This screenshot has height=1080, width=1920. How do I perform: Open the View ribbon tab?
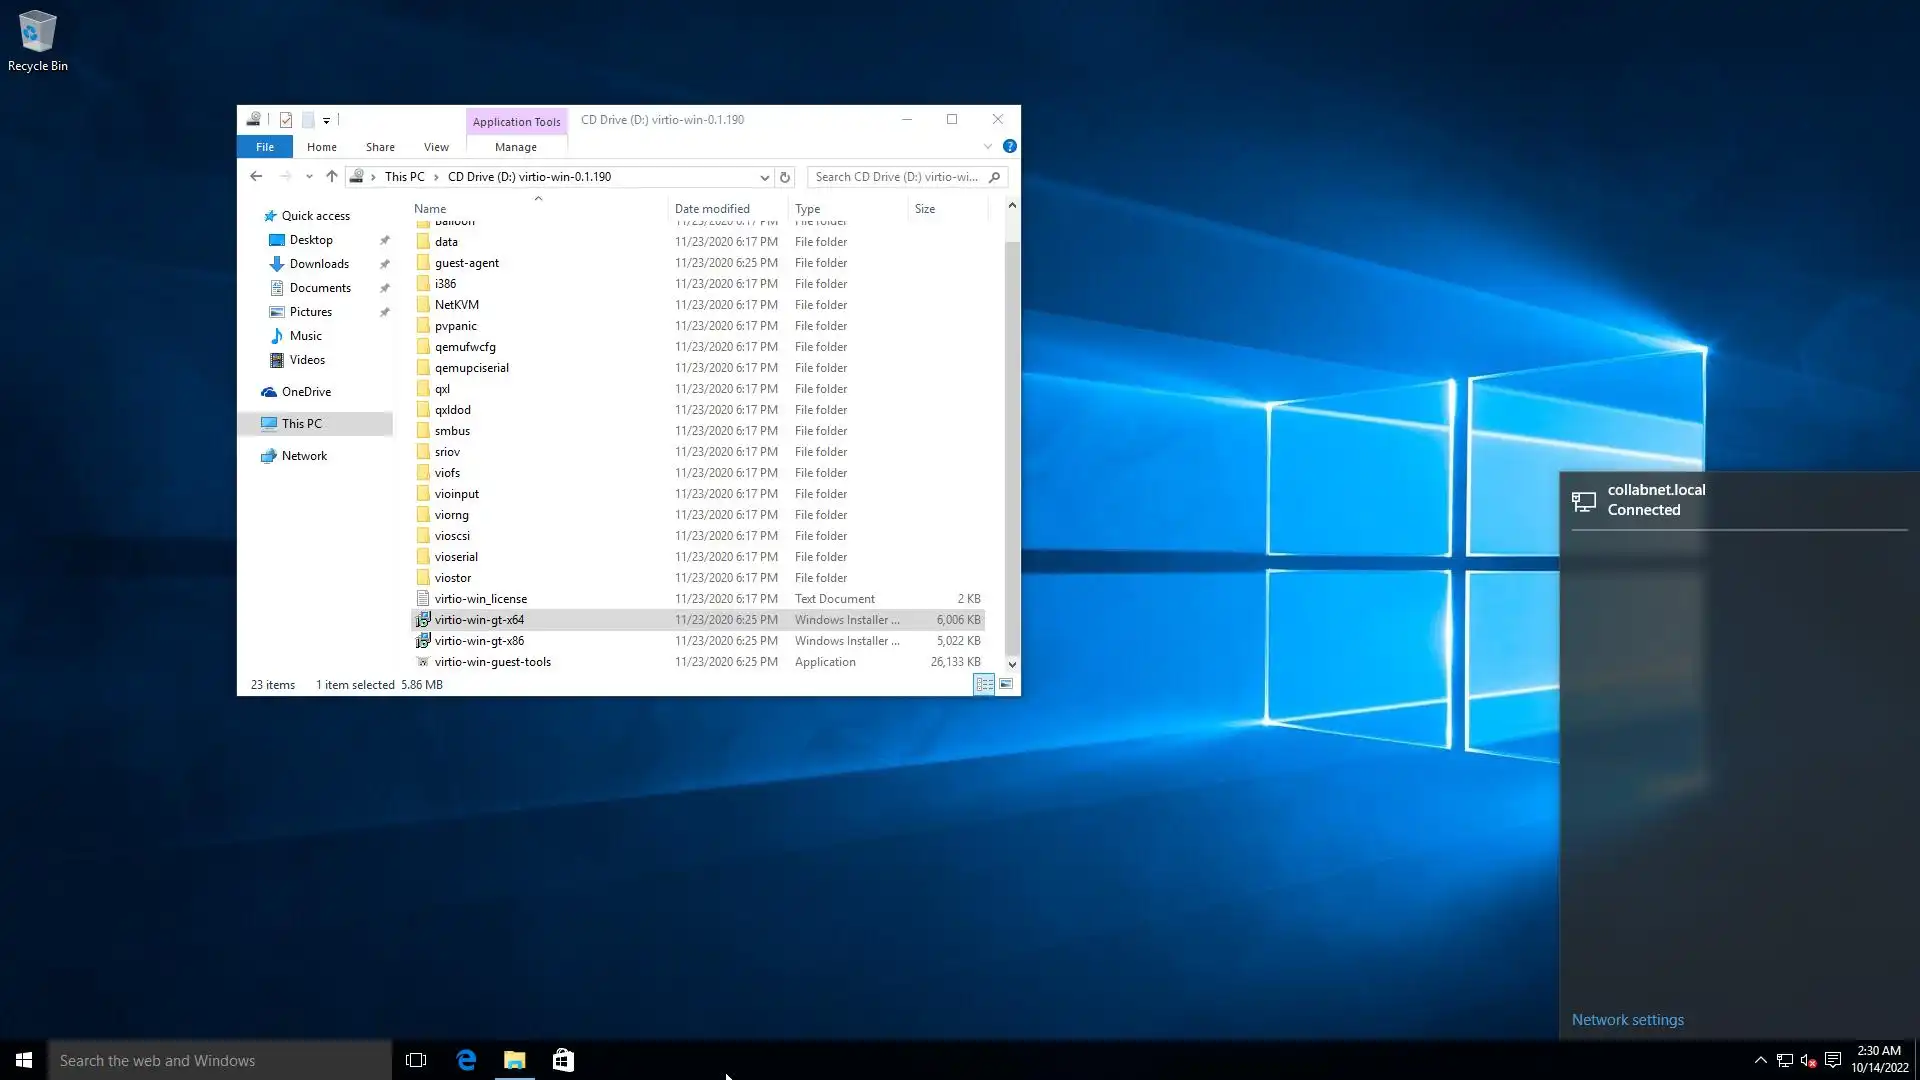coord(436,147)
